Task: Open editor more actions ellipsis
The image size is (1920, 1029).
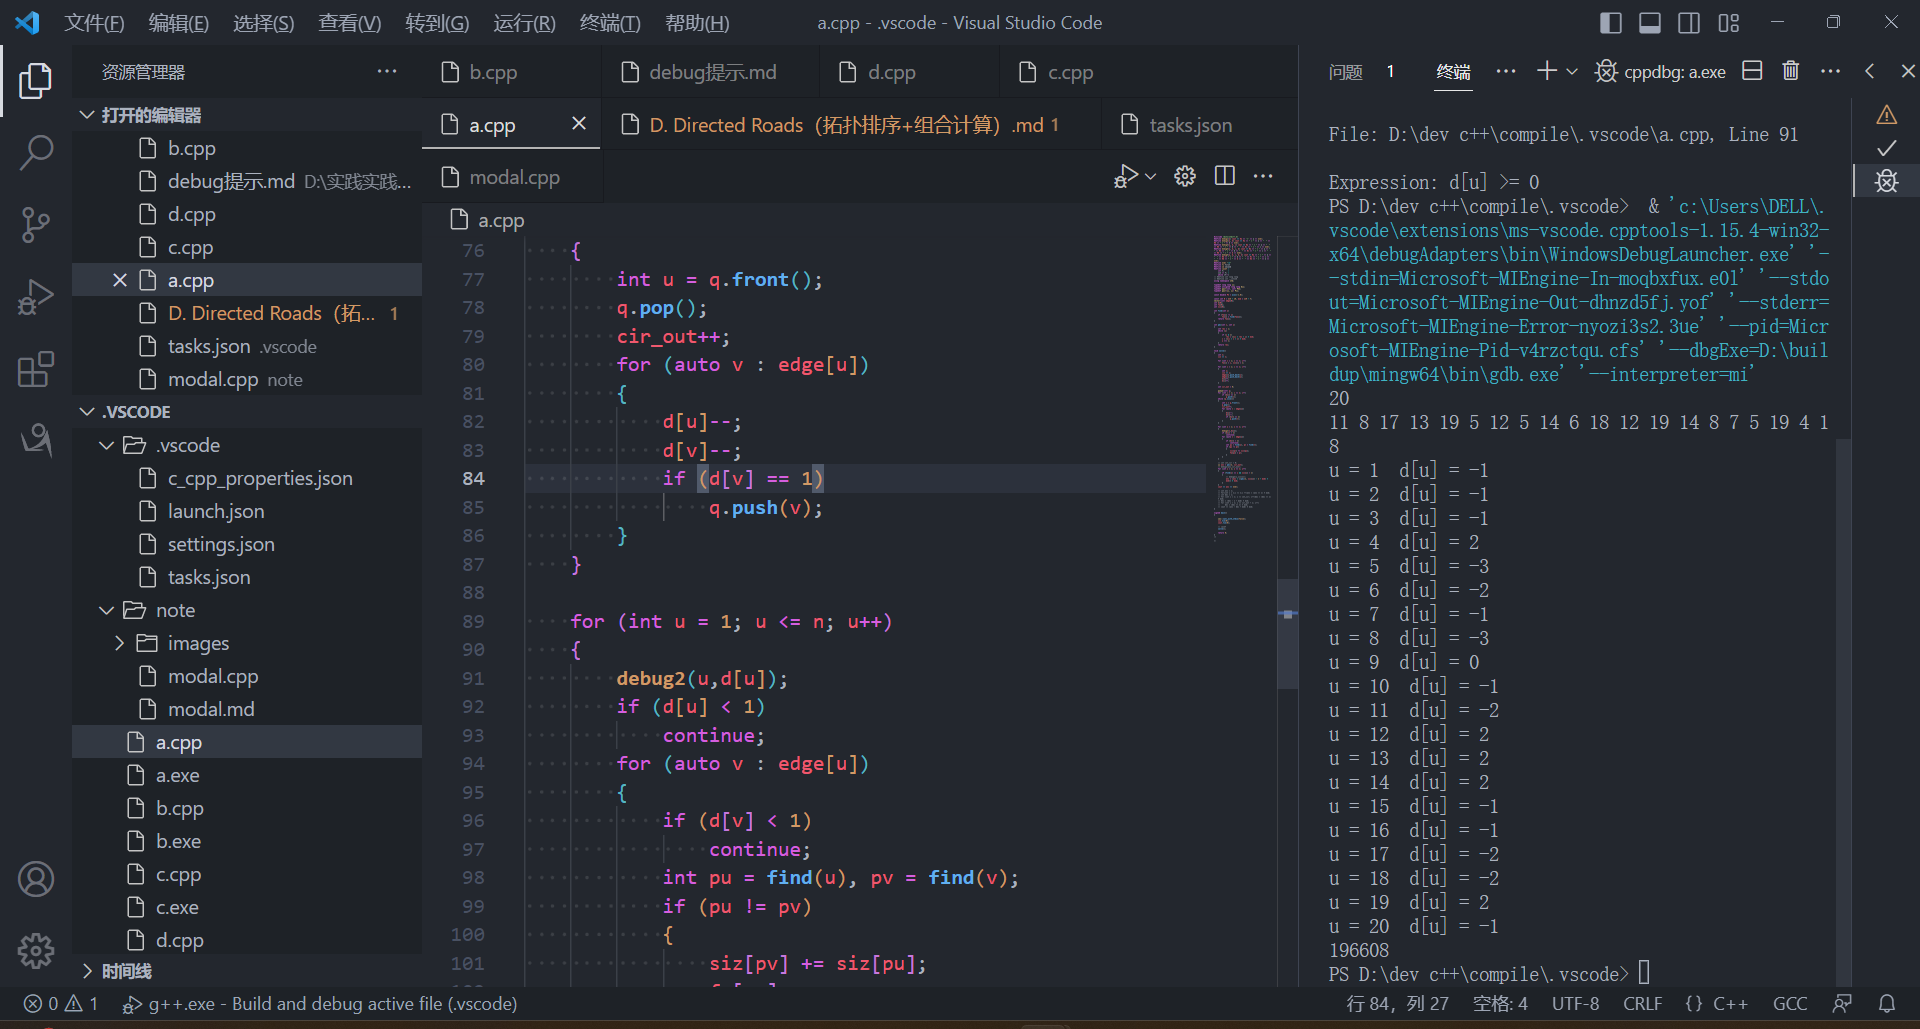Action: coord(1264,176)
